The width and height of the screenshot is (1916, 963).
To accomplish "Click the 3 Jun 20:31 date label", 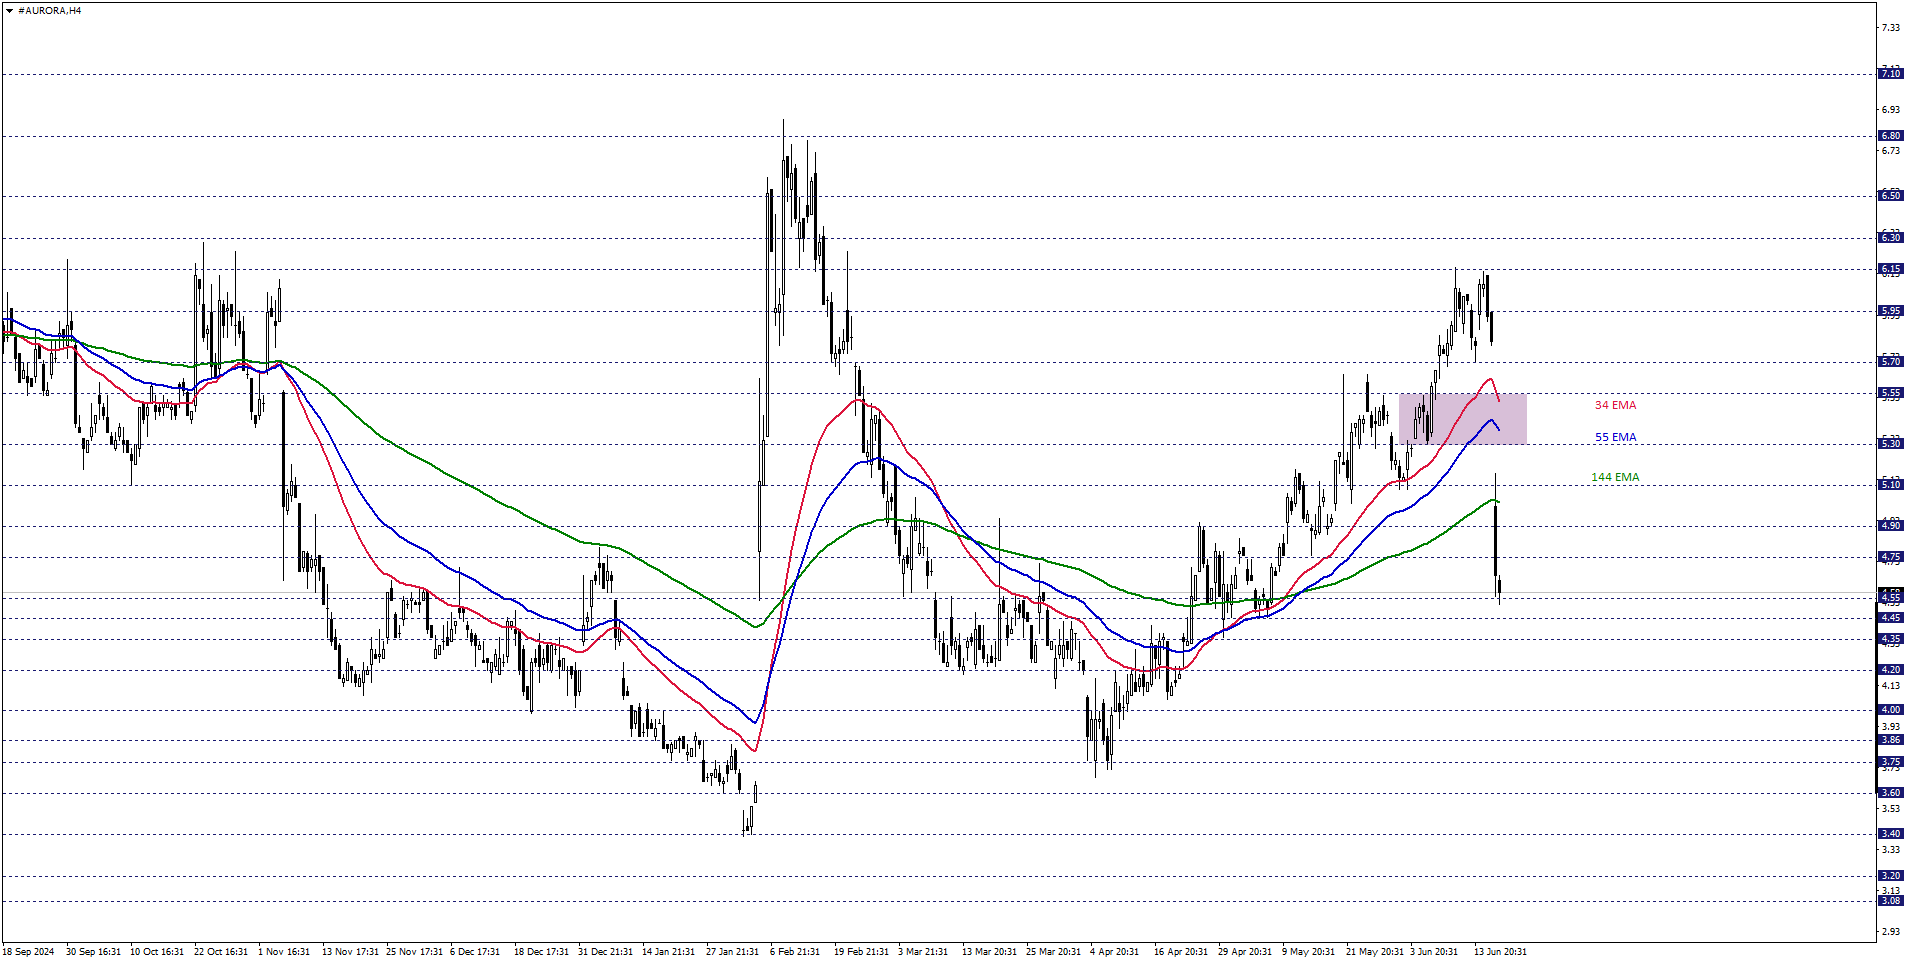I will click(x=1434, y=952).
